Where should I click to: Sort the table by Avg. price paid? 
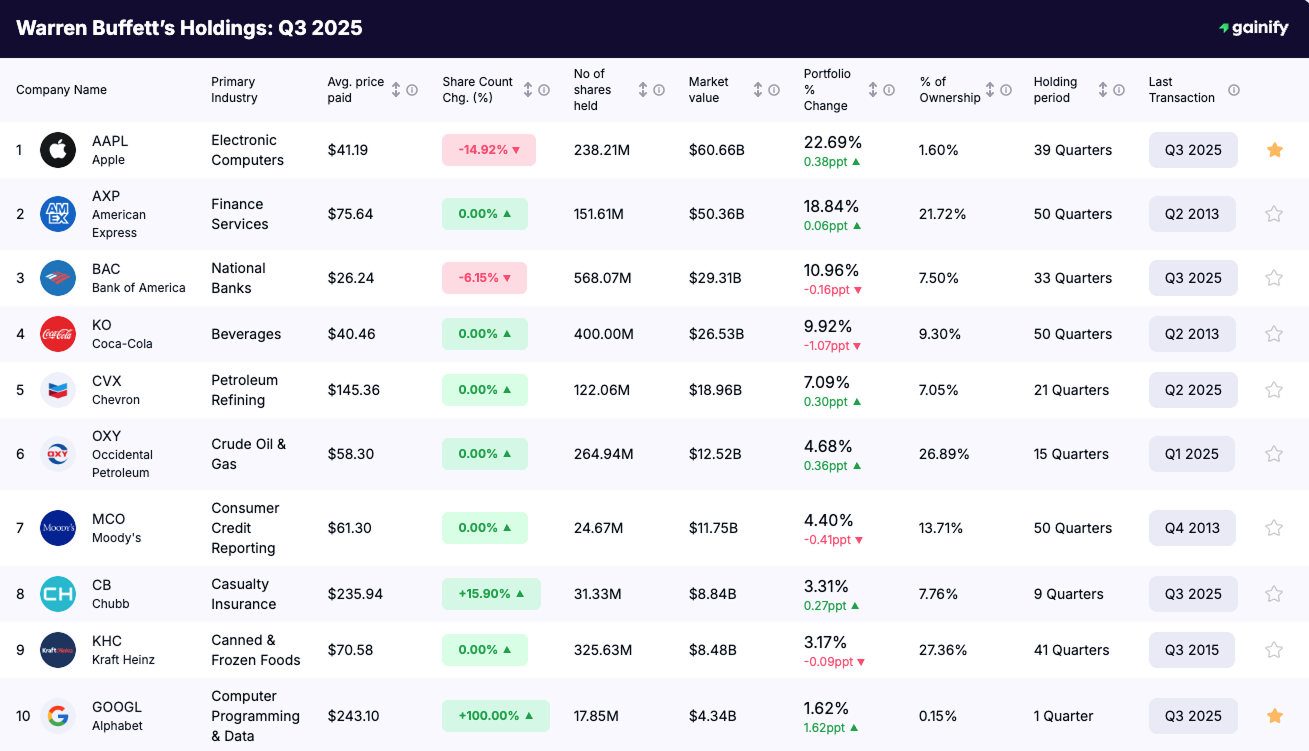pos(394,89)
